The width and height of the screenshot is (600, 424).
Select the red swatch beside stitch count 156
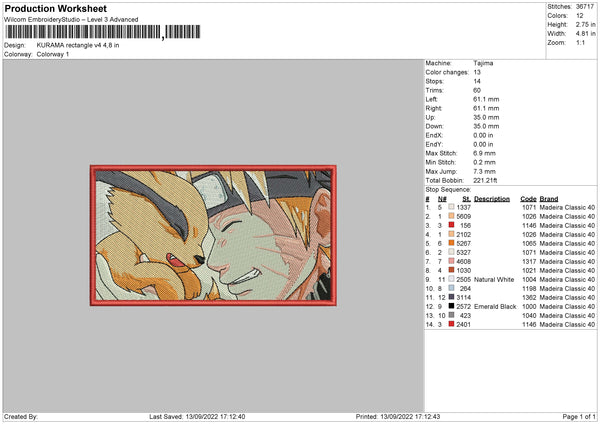451,225
